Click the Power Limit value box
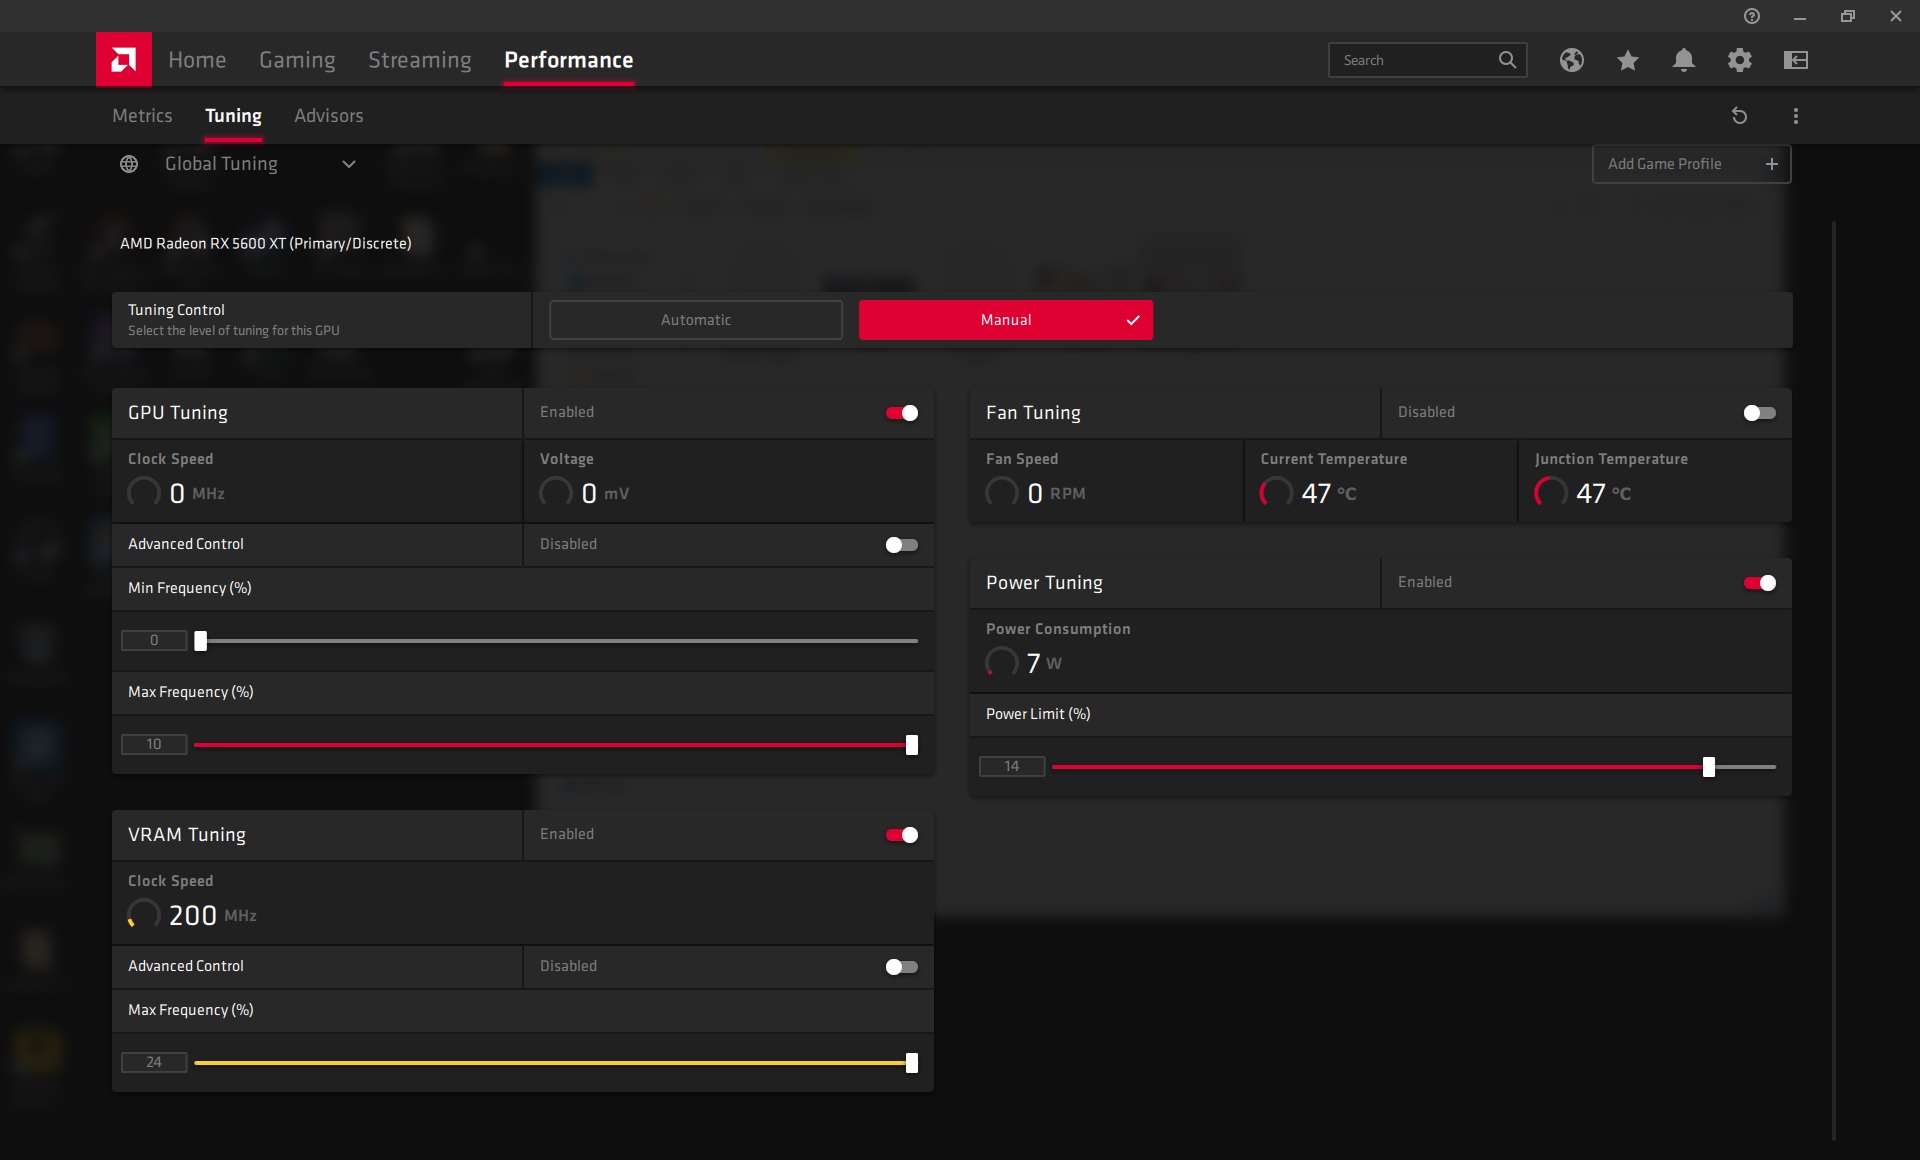Viewport: 1920px width, 1160px height. 1012,767
